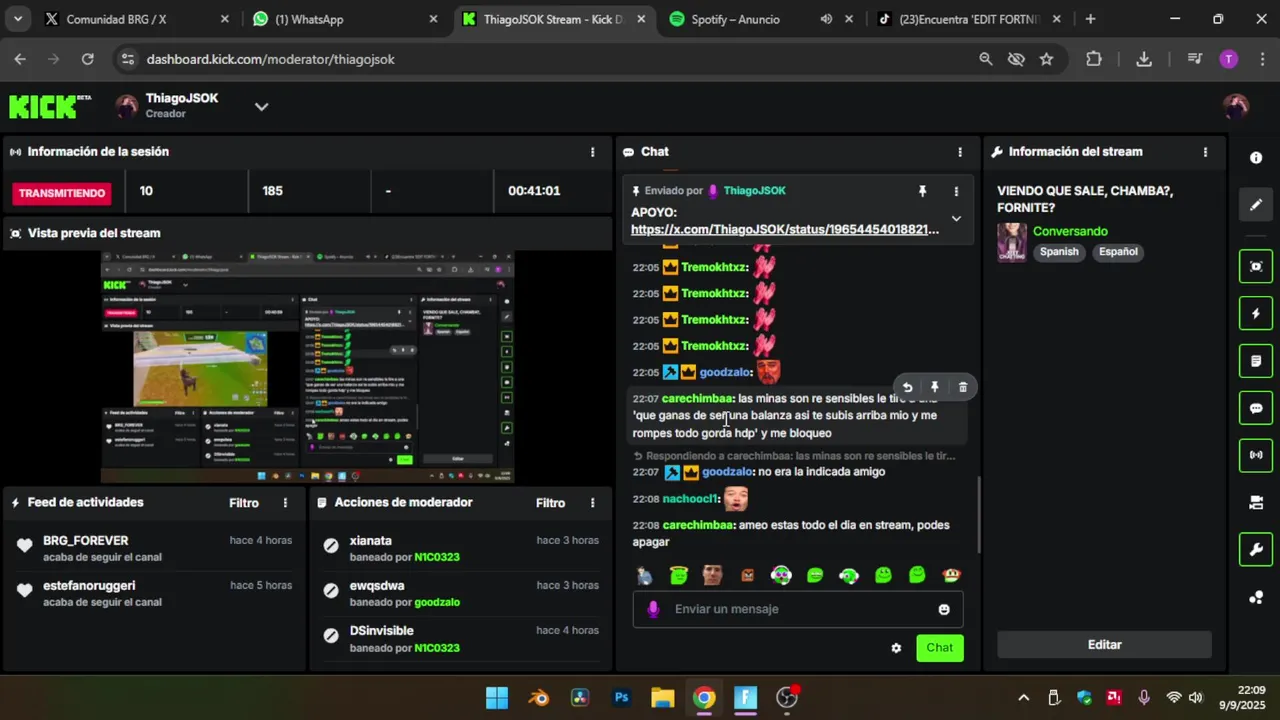Click the Spanish language tag
1280x720 pixels.
coord(1059,252)
